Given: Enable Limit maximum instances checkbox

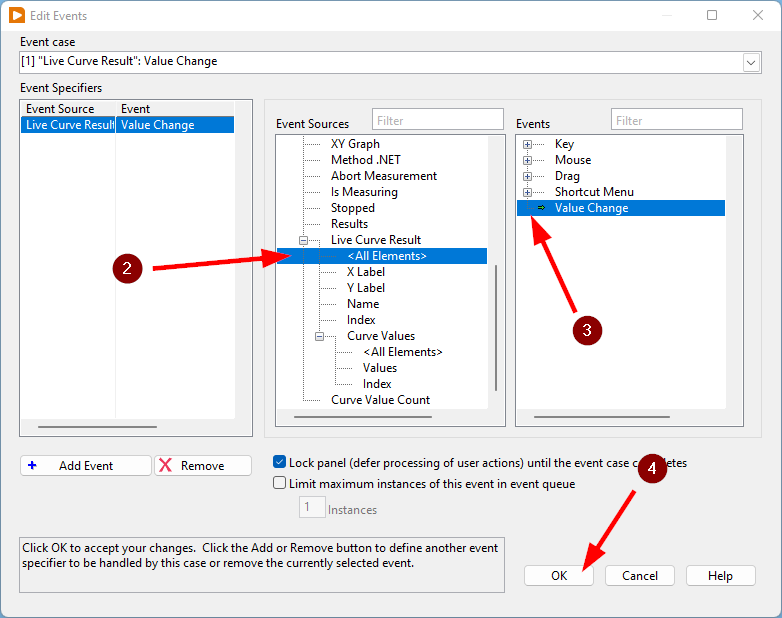Looking at the screenshot, I should point(280,484).
